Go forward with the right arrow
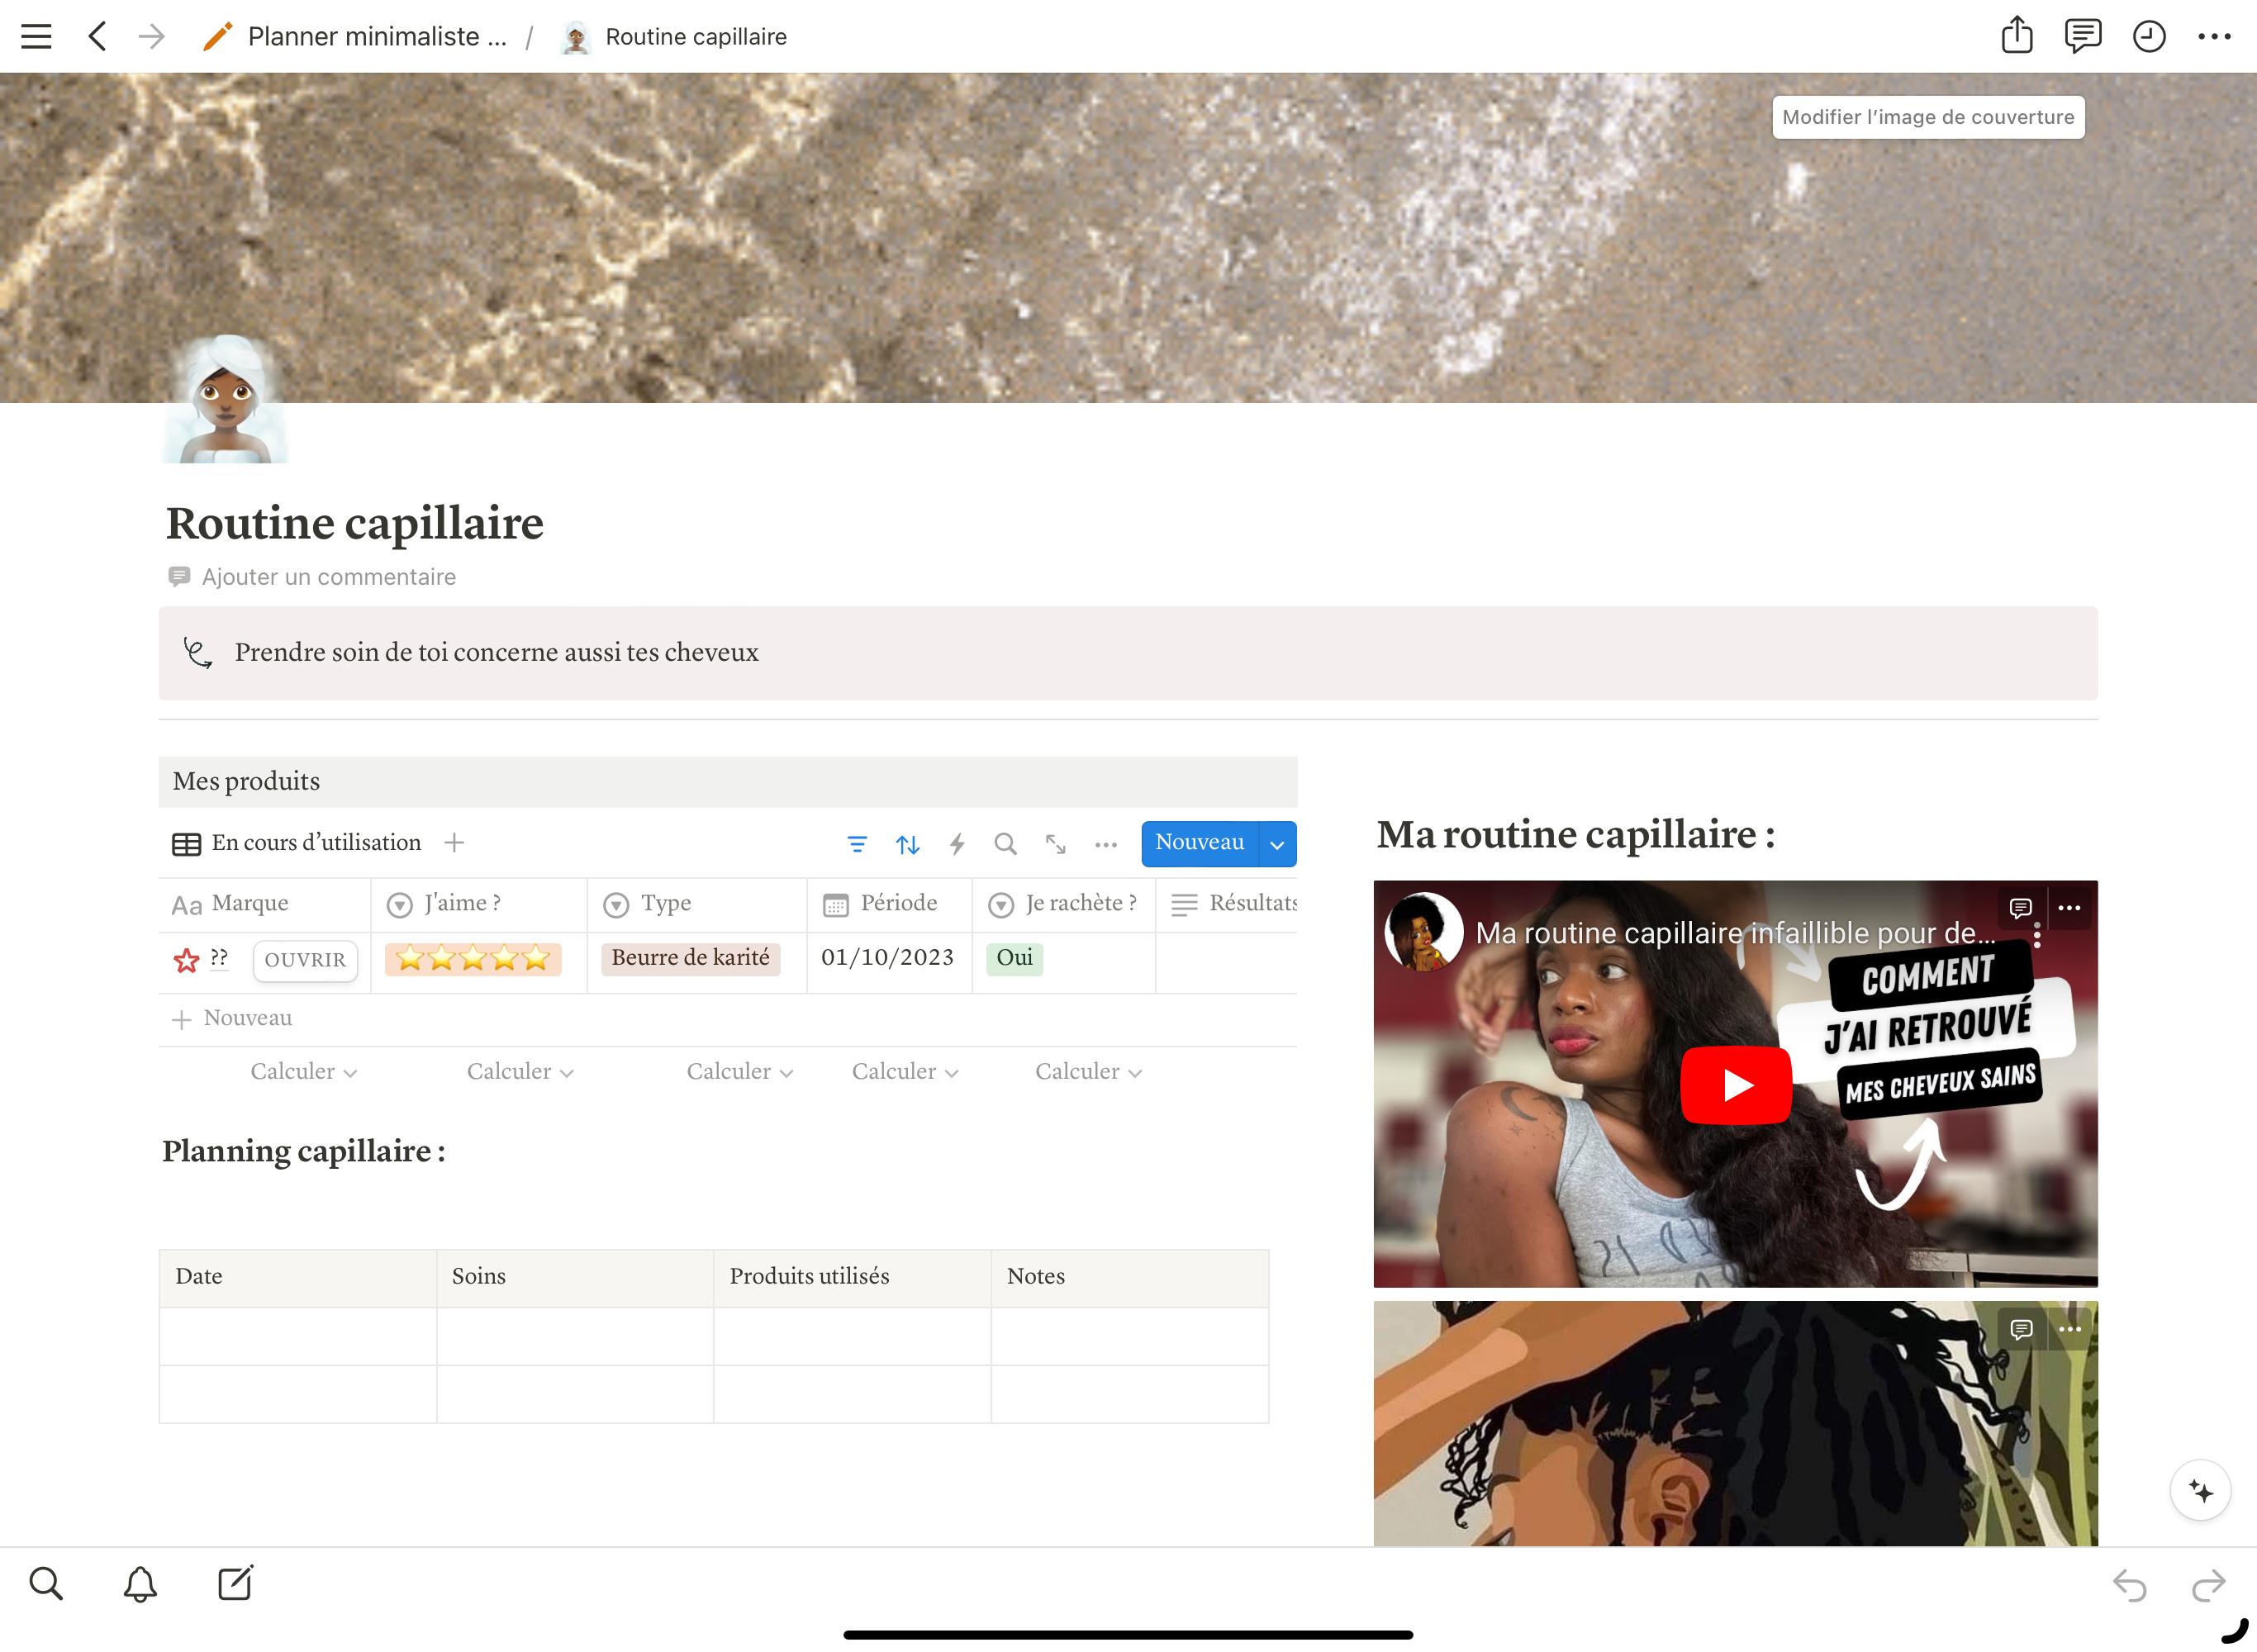 coord(152,37)
